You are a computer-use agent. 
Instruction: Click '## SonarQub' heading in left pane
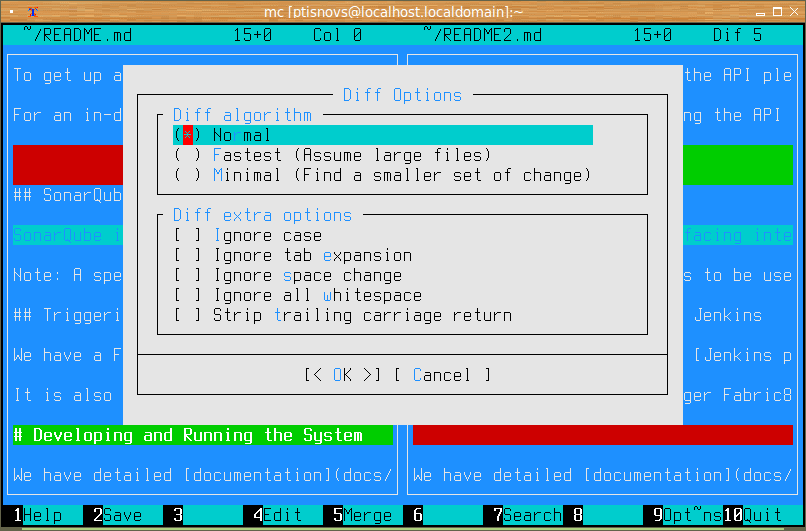68,195
